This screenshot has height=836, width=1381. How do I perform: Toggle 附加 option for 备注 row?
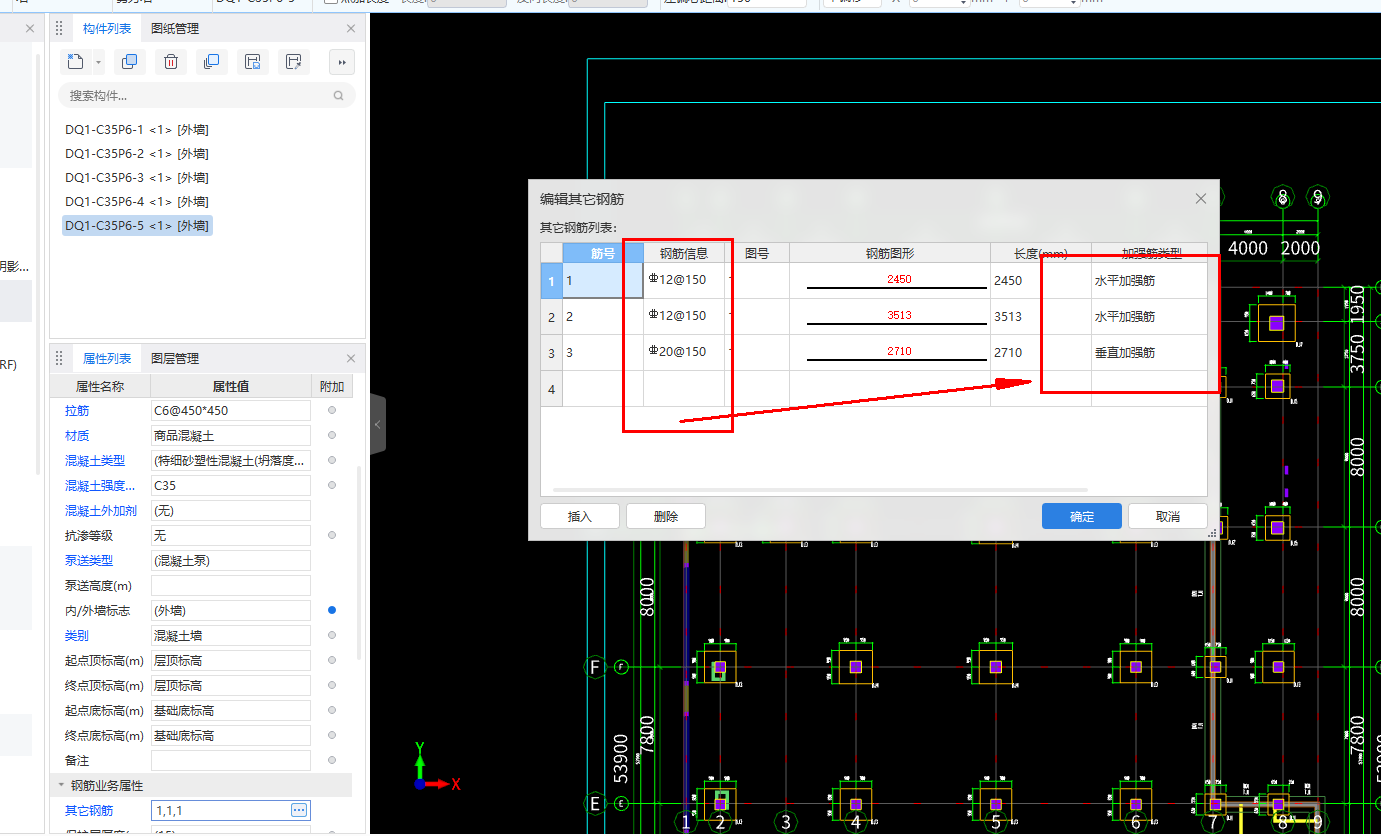(x=332, y=760)
